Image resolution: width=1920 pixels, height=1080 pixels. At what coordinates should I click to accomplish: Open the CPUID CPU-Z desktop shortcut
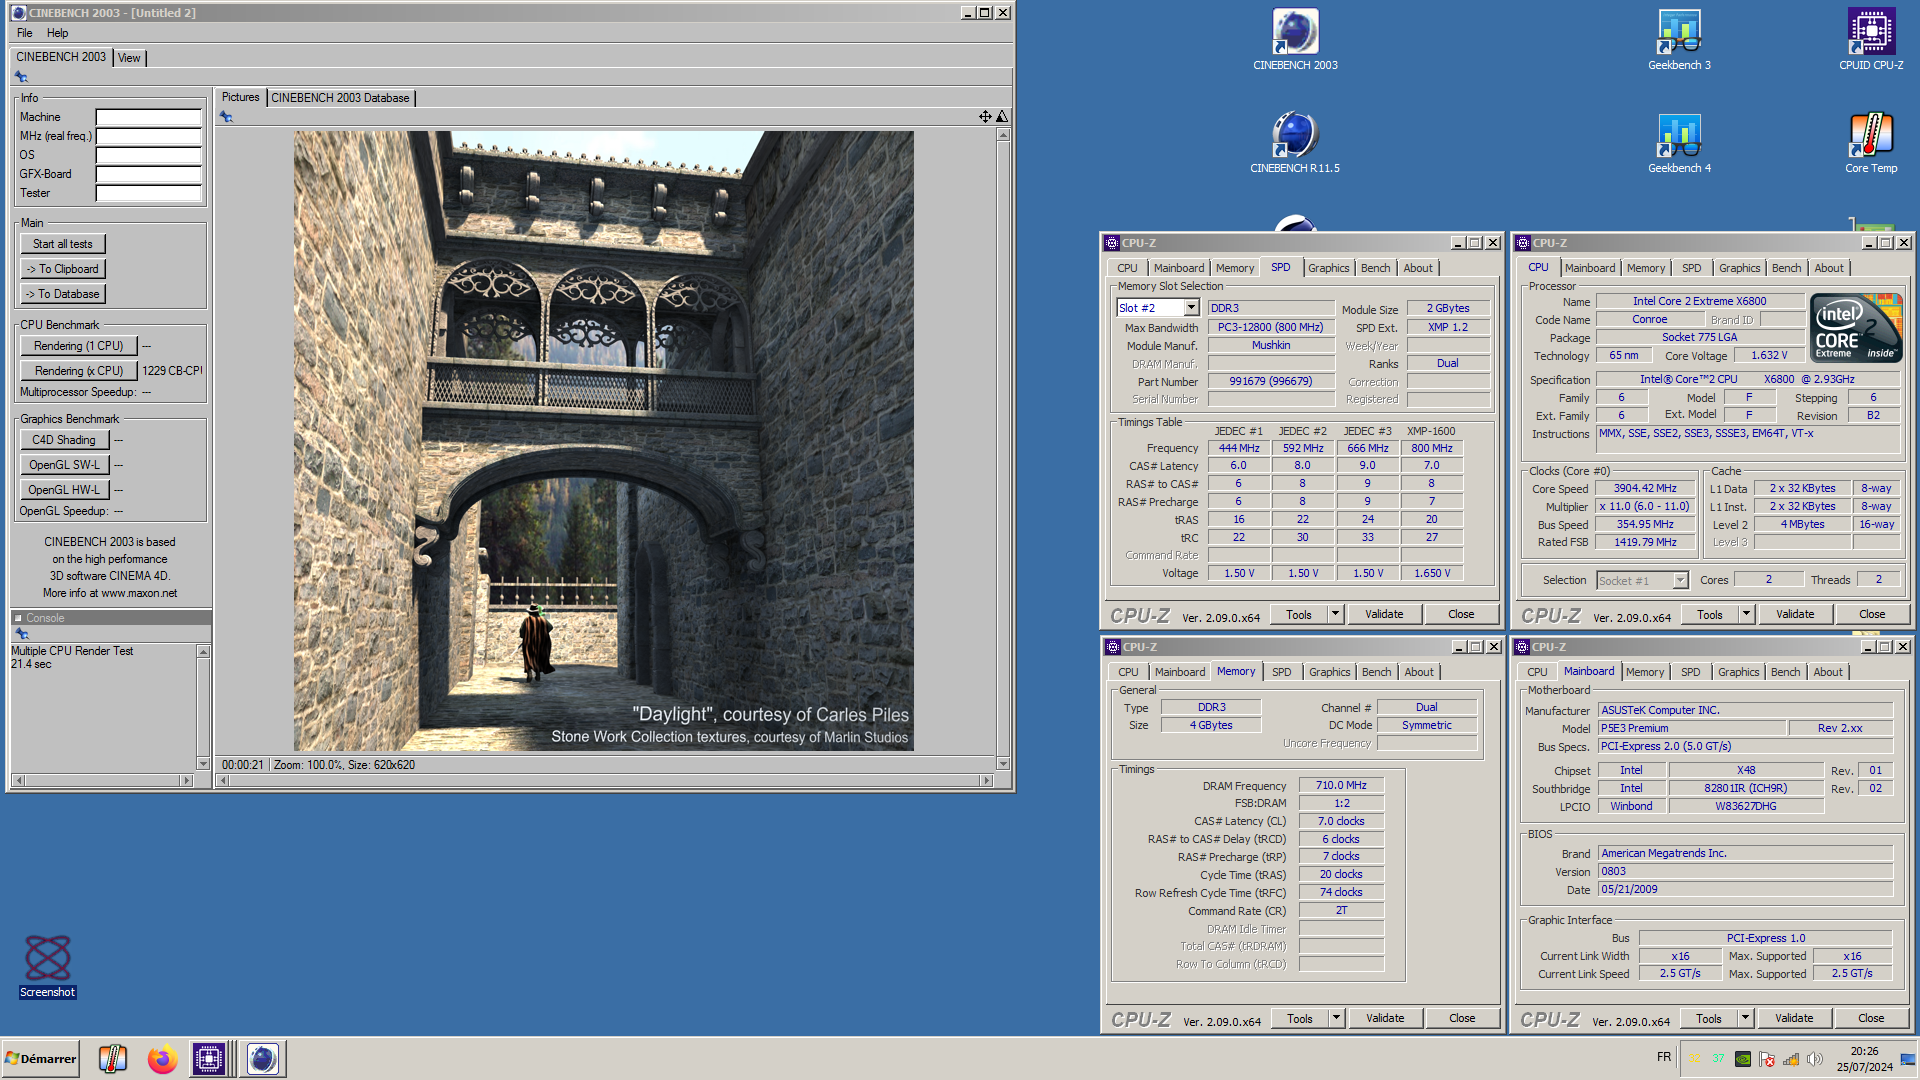pyautogui.click(x=1871, y=40)
